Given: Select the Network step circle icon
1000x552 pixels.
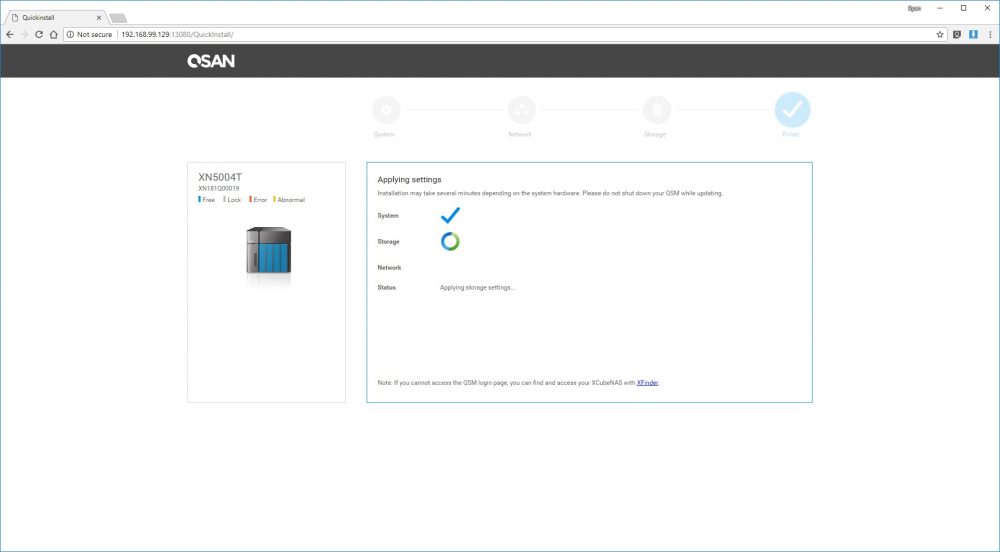Looking at the screenshot, I should (x=521, y=110).
